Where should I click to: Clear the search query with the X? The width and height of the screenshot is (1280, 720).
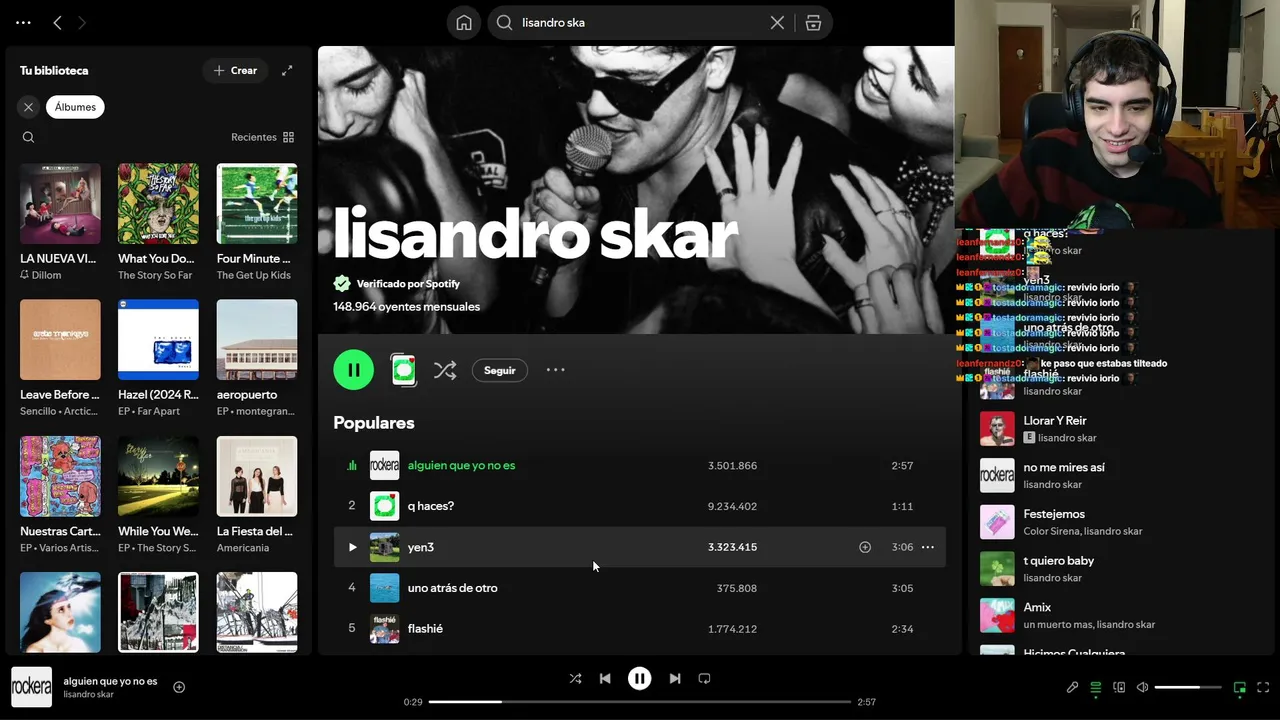click(x=777, y=22)
